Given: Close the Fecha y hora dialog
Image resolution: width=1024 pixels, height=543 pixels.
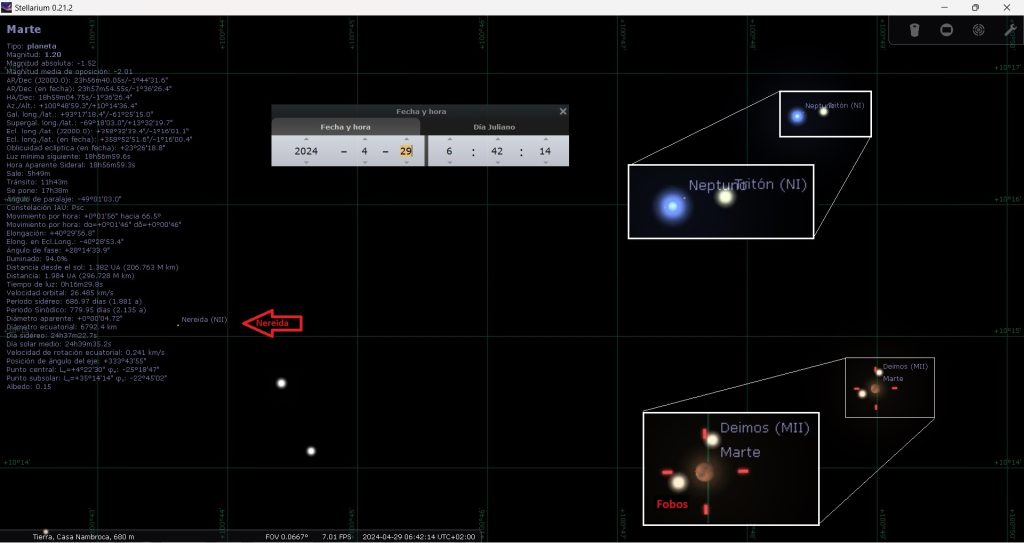Looking at the screenshot, I should [x=563, y=112].
